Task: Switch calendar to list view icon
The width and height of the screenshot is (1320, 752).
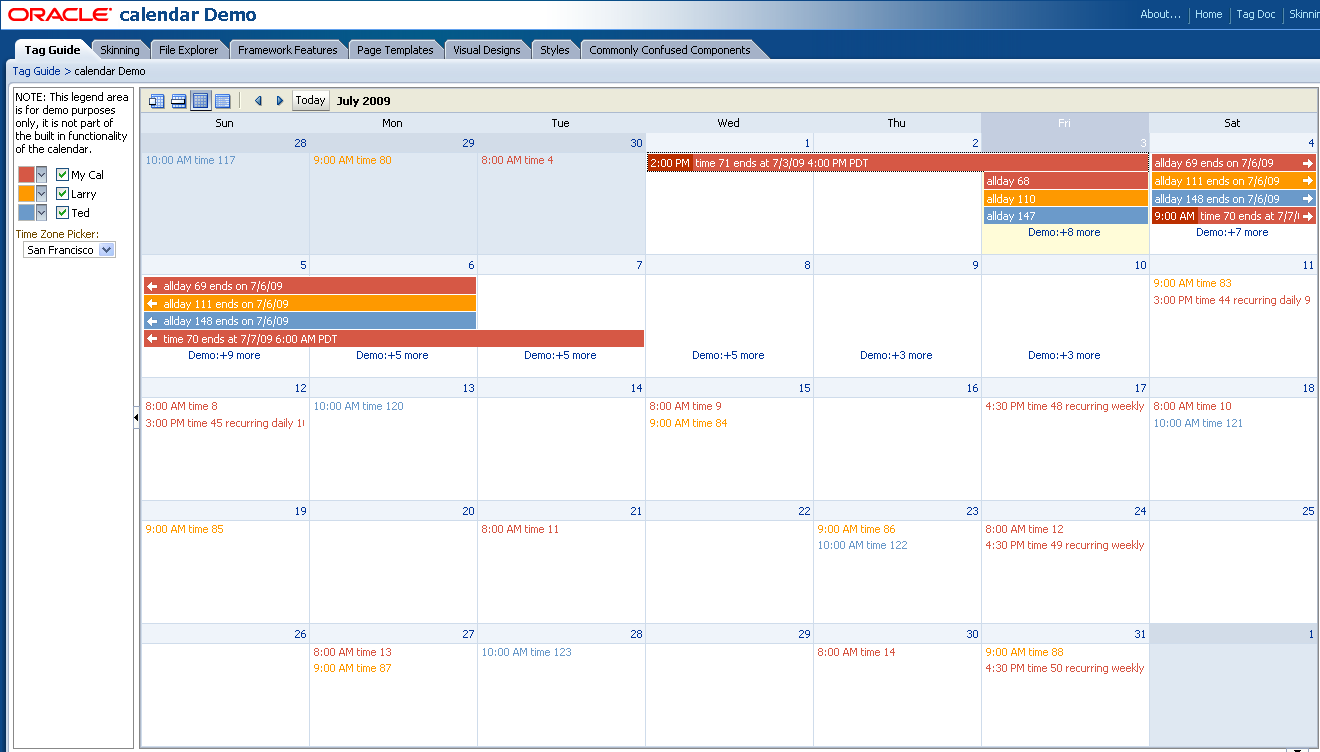Action: tap(222, 101)
